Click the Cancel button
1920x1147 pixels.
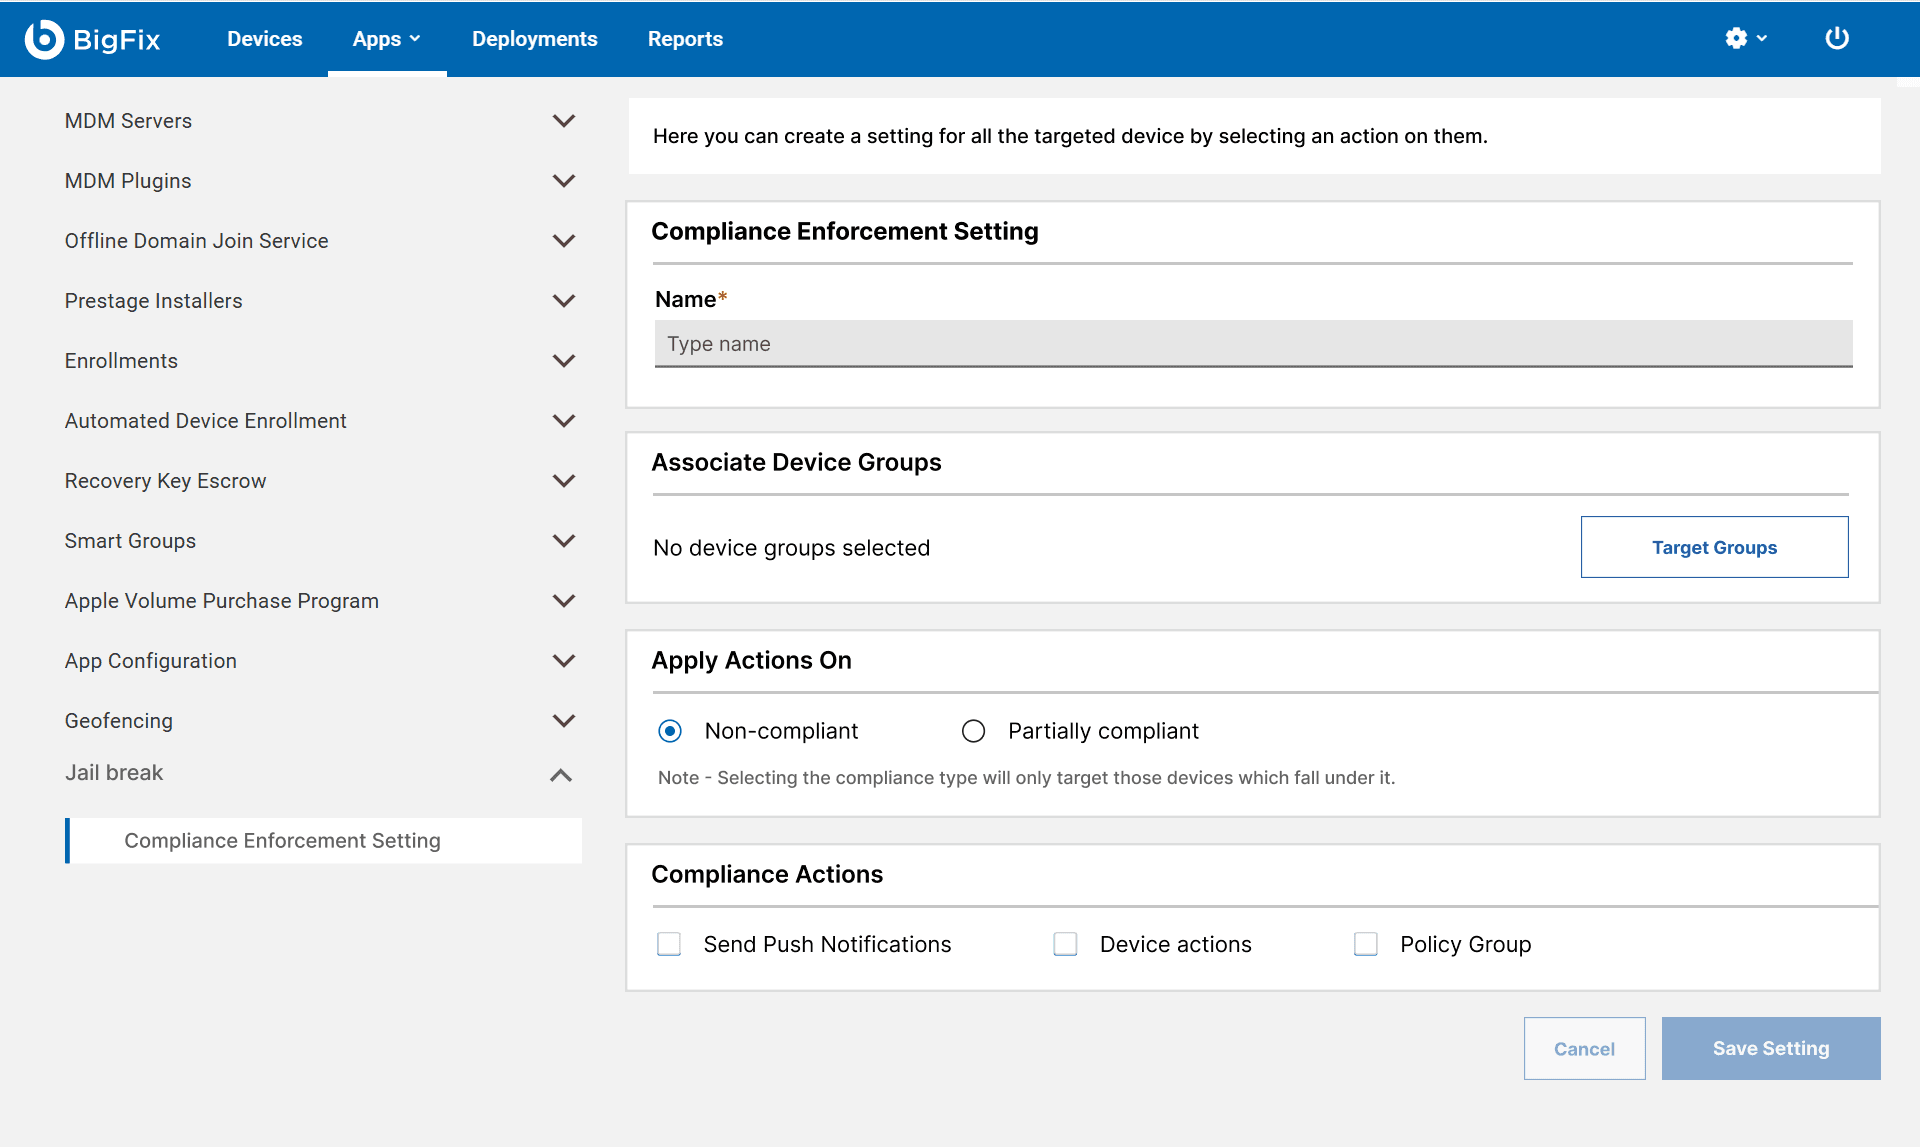pyautogui.click(x=1584, y=1048)
